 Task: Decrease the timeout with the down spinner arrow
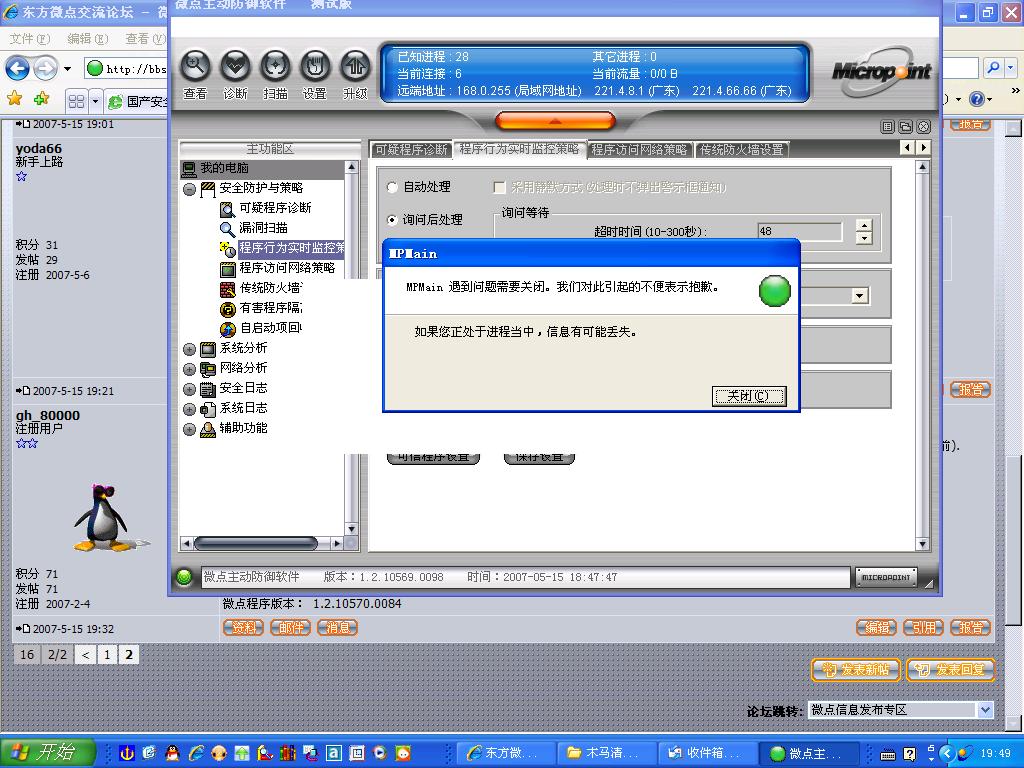(x=864, y=238)
